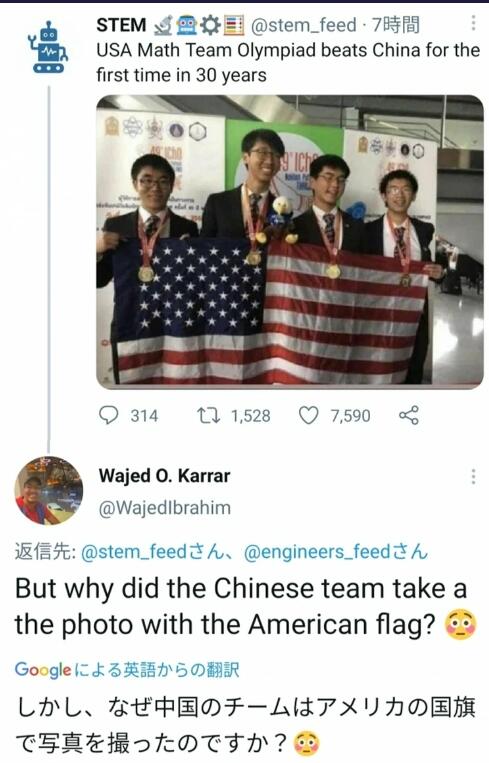
Task: Enlarge the team photo with American flag
Action: coord(290,241)
